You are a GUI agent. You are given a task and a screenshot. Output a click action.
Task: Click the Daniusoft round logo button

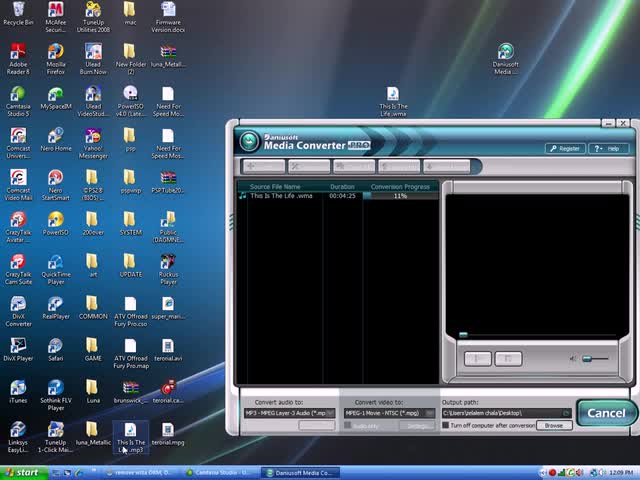click(249, 141)
